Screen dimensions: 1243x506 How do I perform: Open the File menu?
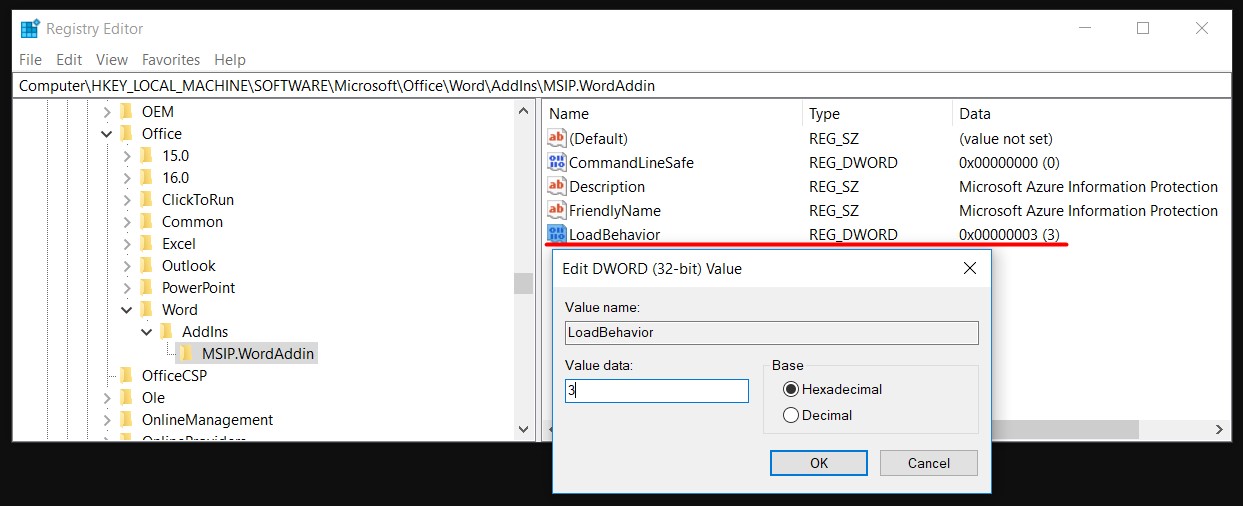[x=30, y=60]
